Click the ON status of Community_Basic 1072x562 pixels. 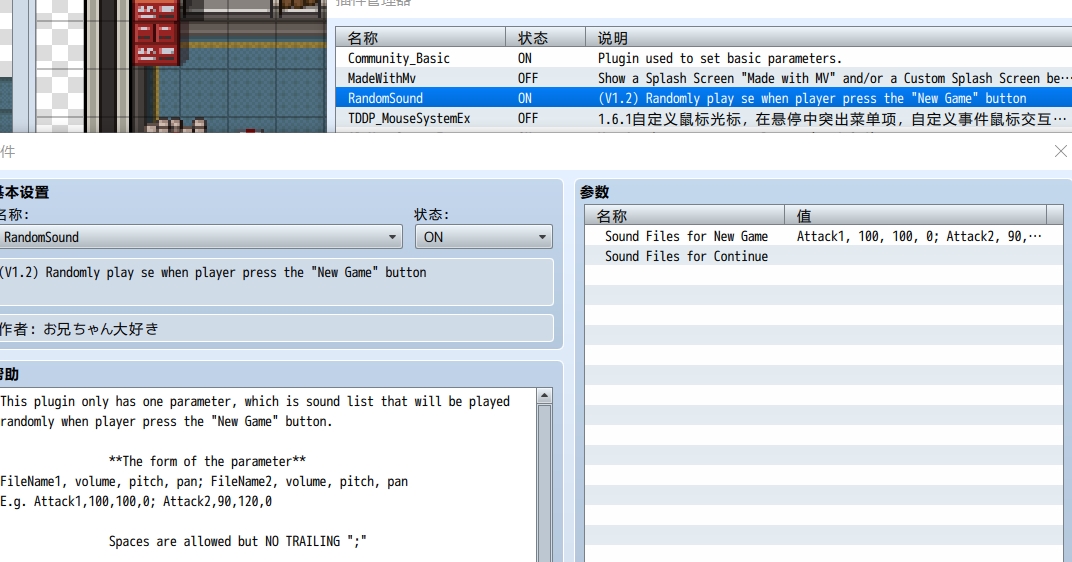pos(524,58)
